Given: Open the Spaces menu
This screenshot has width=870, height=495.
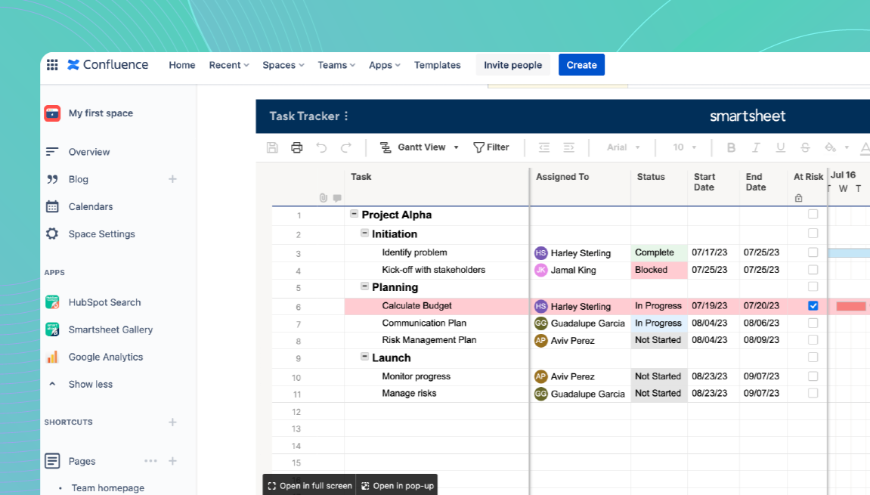Looking at the screenshot, I should pos(283,65).
